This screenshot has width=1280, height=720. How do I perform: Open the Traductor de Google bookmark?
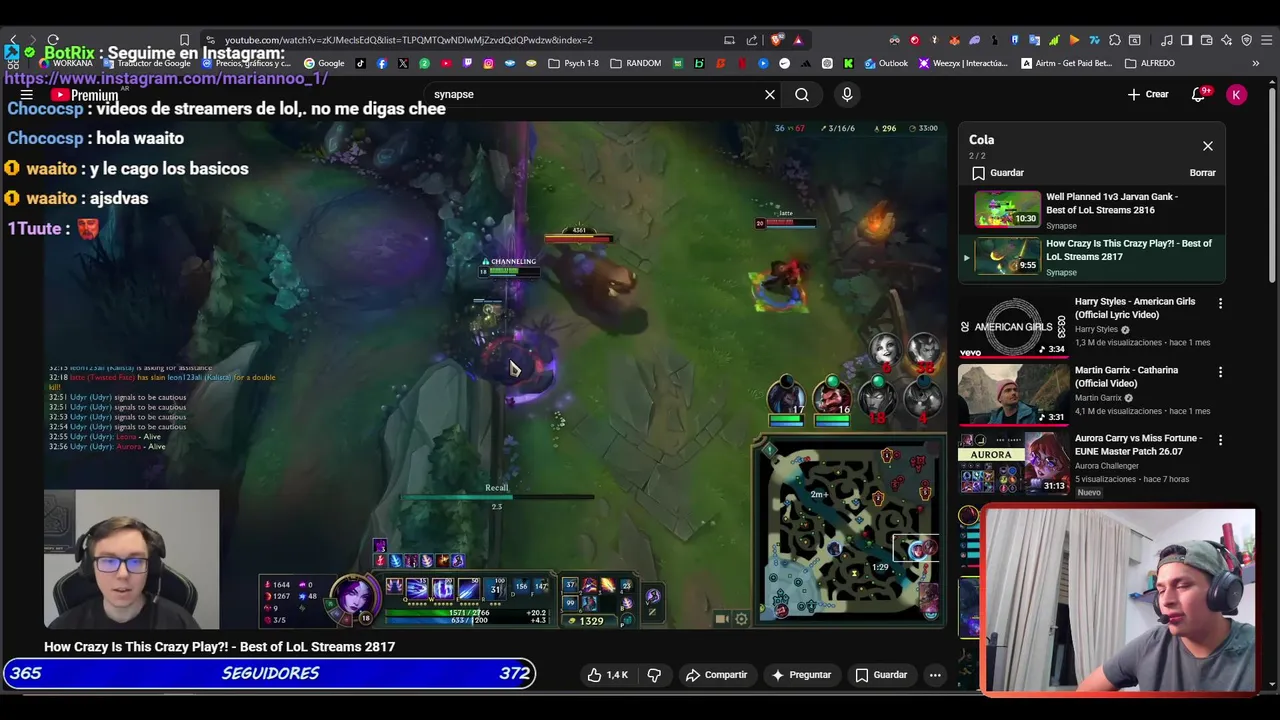146,63
